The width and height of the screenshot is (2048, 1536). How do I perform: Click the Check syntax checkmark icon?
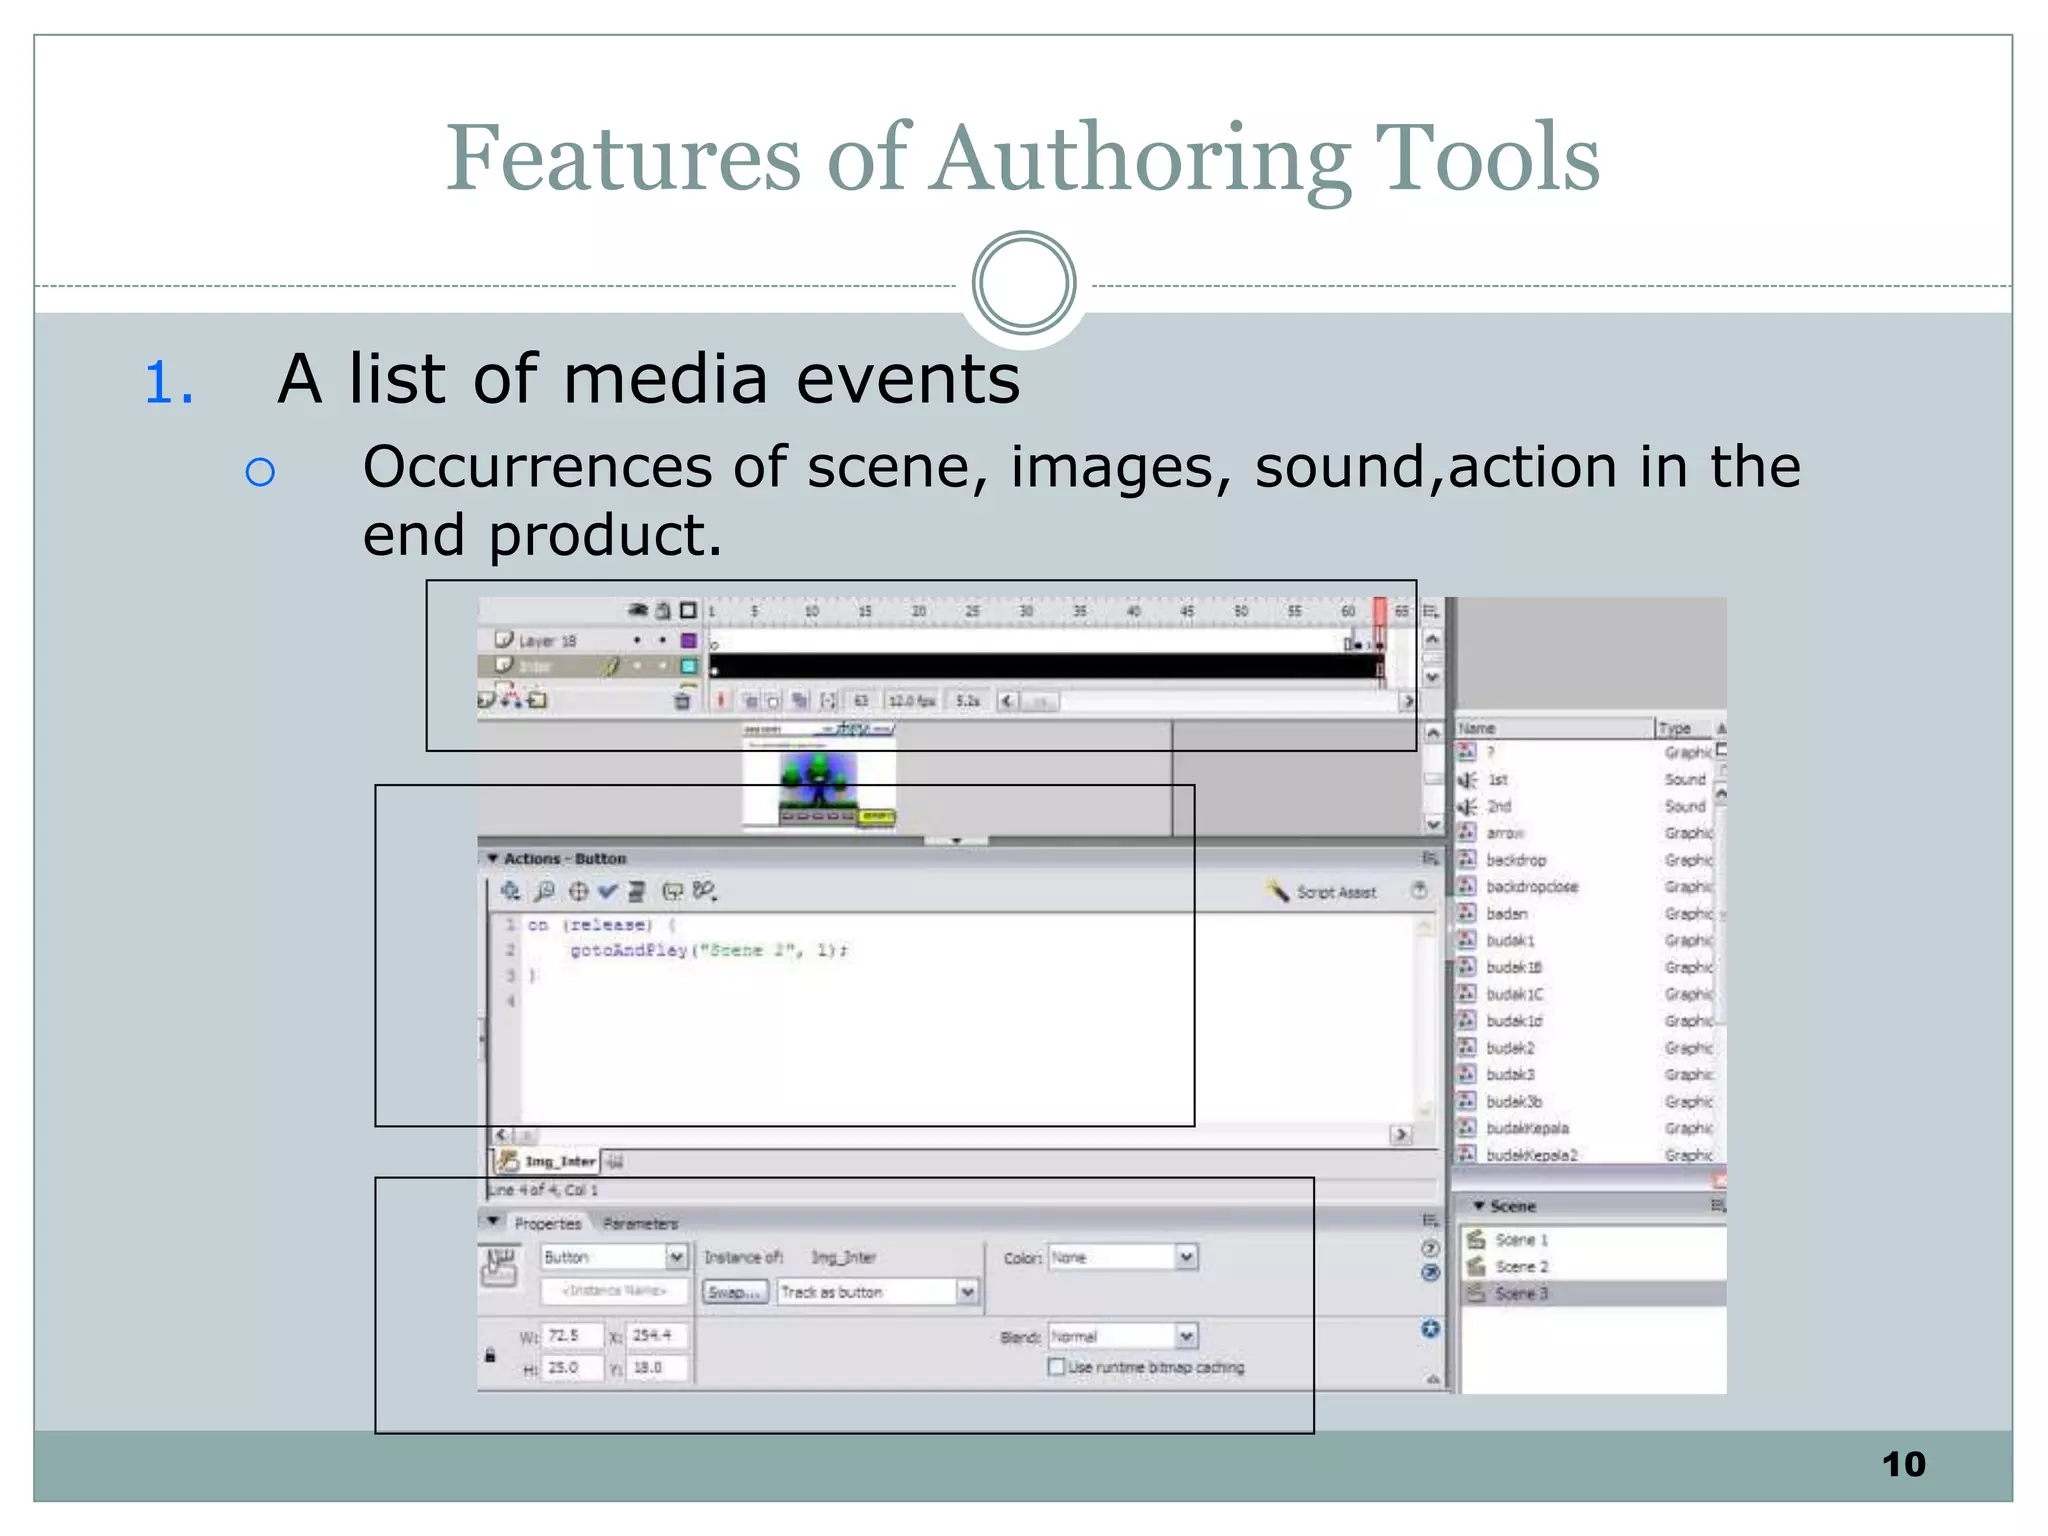point(608,890)
